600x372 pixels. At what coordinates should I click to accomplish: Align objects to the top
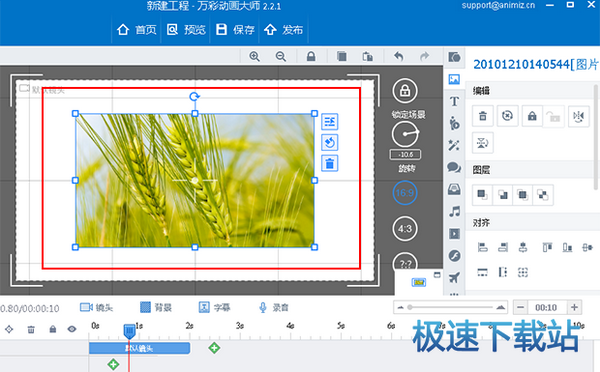547,248
